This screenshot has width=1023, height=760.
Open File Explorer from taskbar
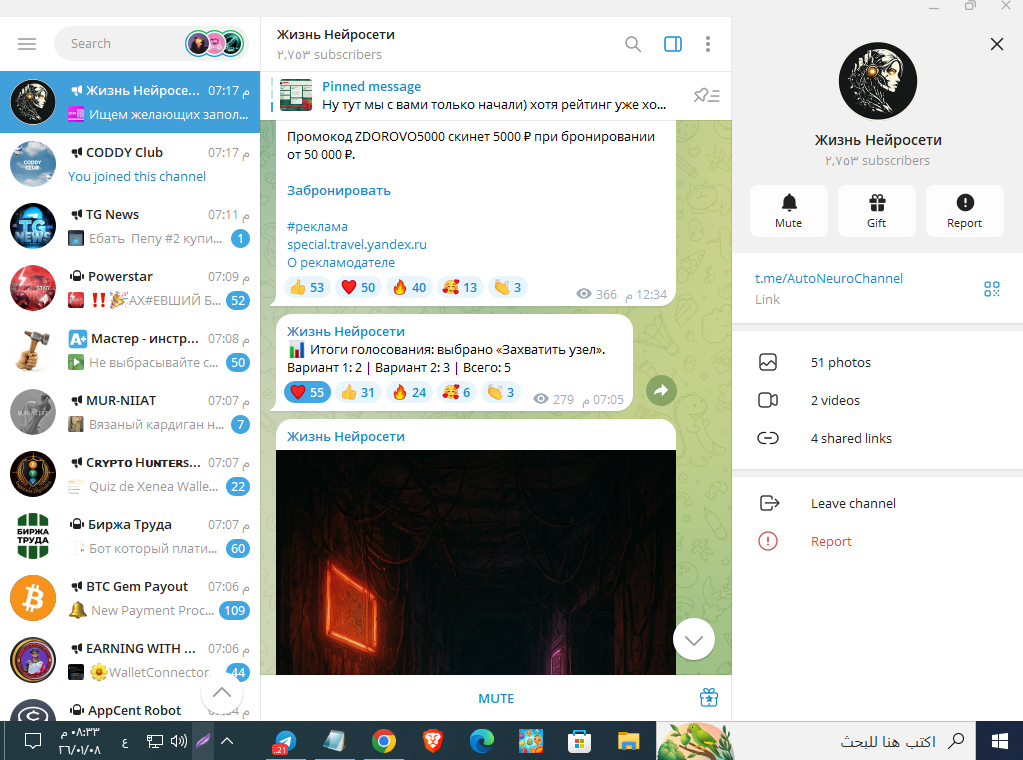tap(628, 742)
